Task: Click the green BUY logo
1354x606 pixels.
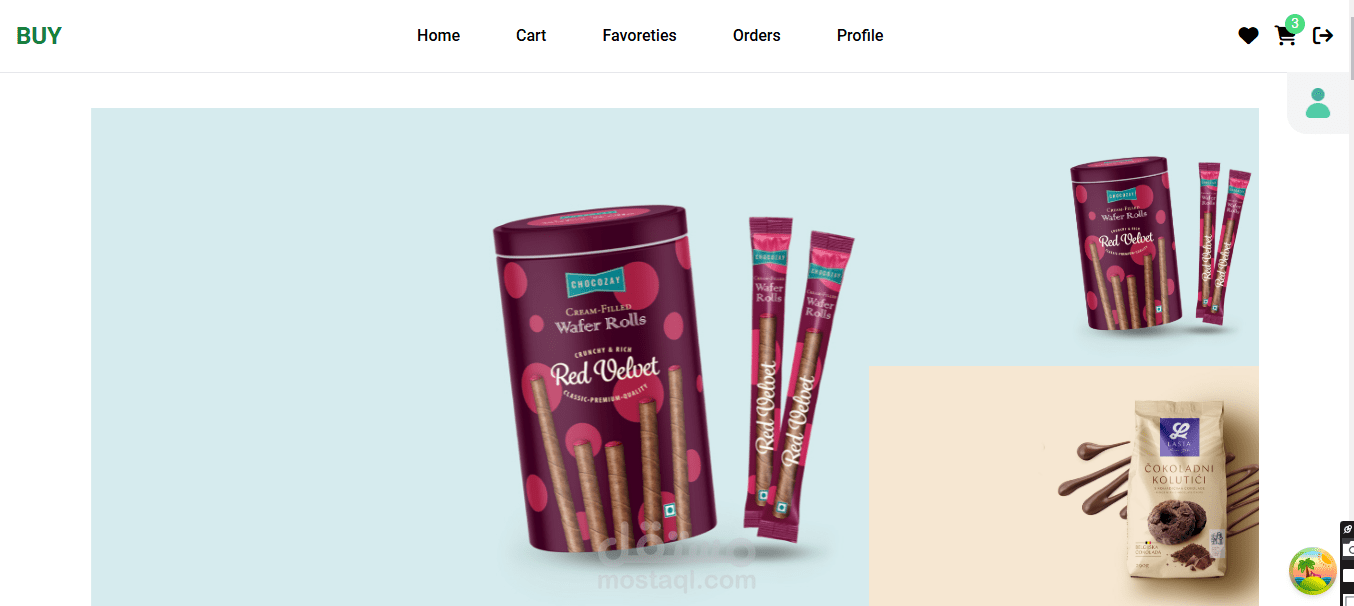Action: (x=39, y=36)
